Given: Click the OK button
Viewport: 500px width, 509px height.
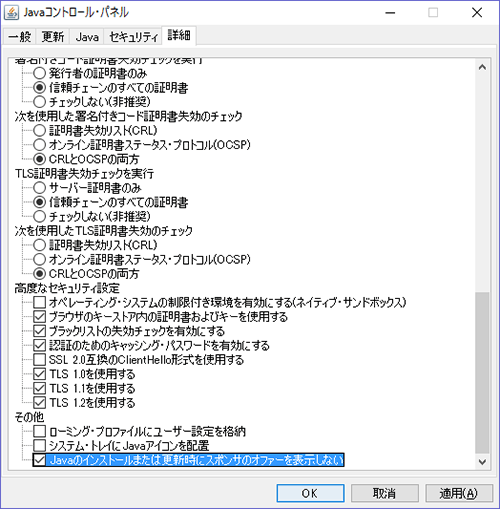Looking at the screenshot, I should 310,493.
